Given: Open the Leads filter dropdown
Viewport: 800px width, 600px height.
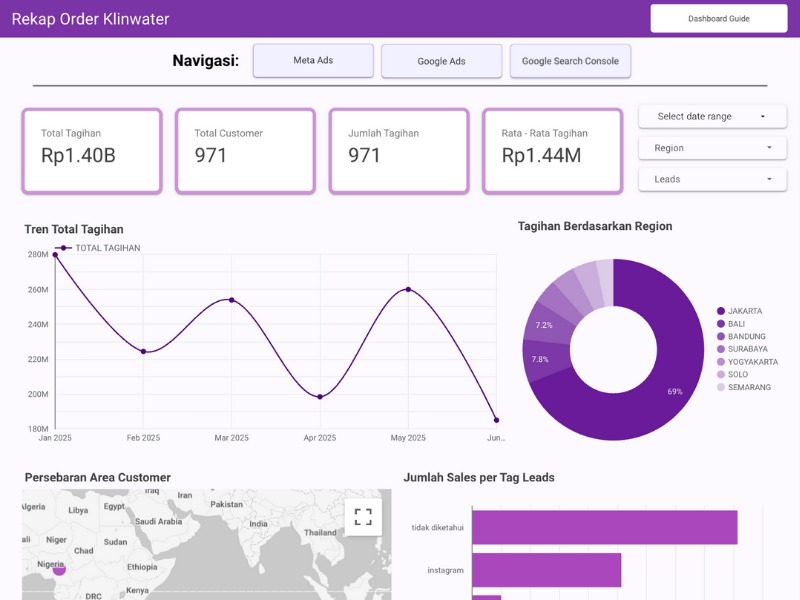Looking at the screenshot, I should [x=712, y=180].
